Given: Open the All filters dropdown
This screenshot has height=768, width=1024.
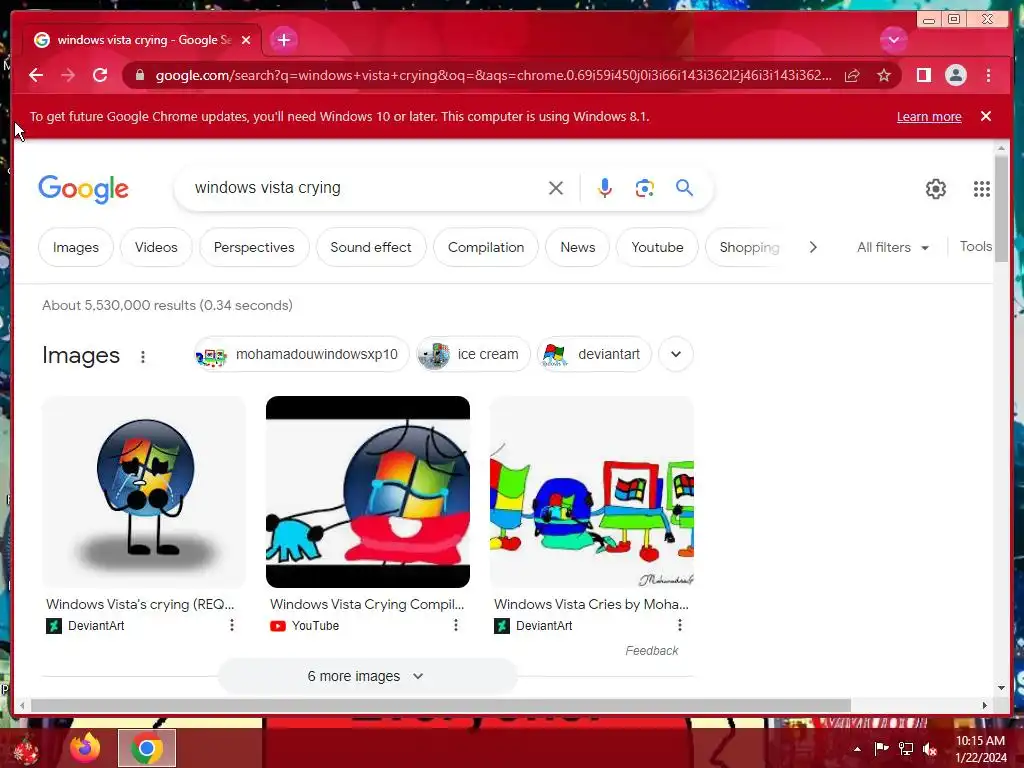Looking at the screenshot, I should (892, 248).
